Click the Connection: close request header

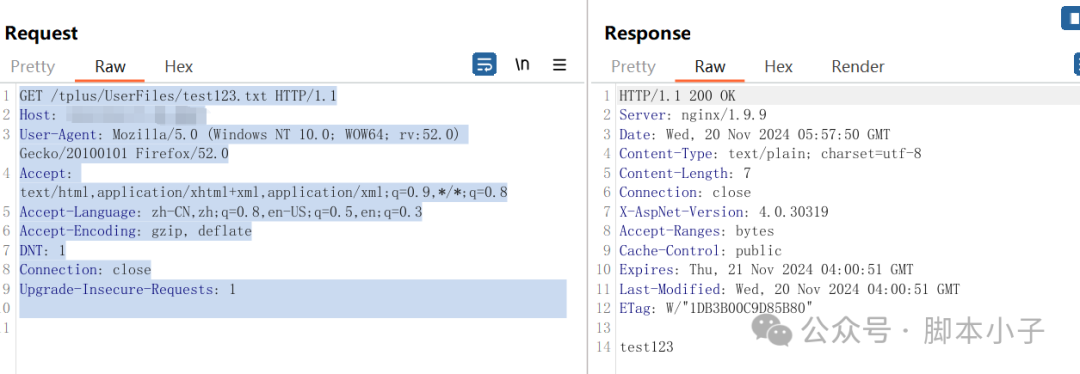(x=85, y=269)
